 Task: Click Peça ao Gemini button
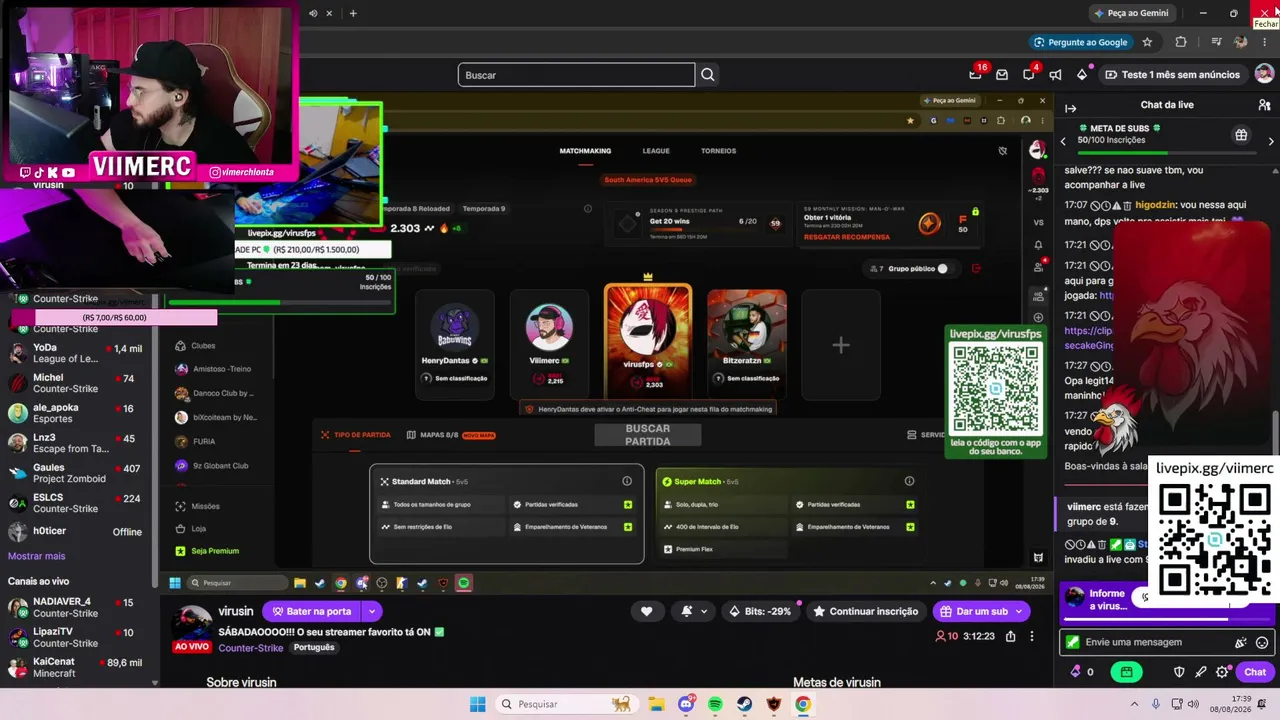coord(1131,13)
